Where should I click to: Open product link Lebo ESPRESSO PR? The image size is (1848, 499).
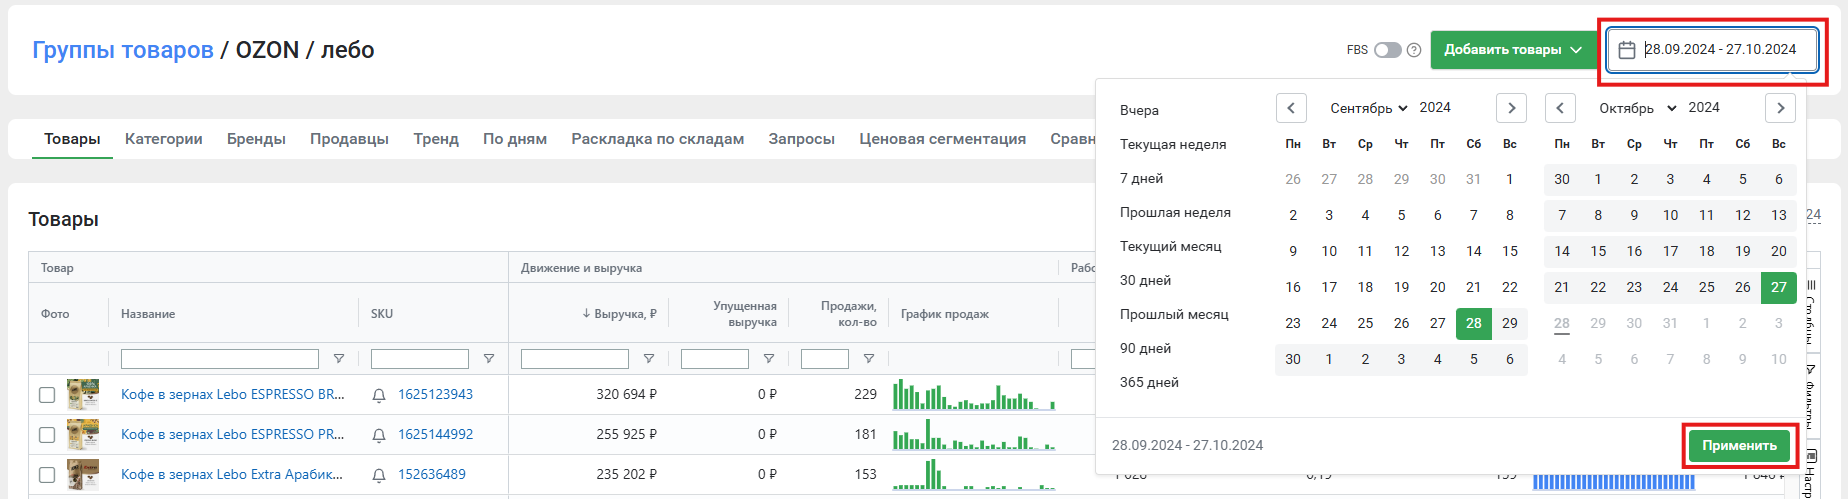pos(233,435)
